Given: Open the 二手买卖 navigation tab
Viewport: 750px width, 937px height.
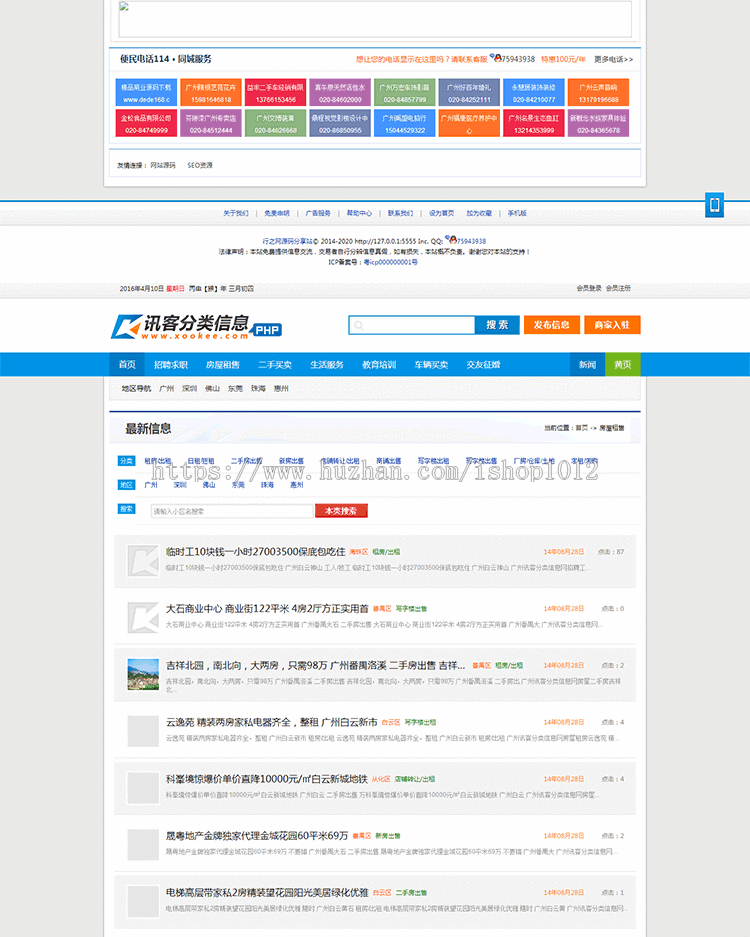Looking at the screenshot, I should [275, 365].
